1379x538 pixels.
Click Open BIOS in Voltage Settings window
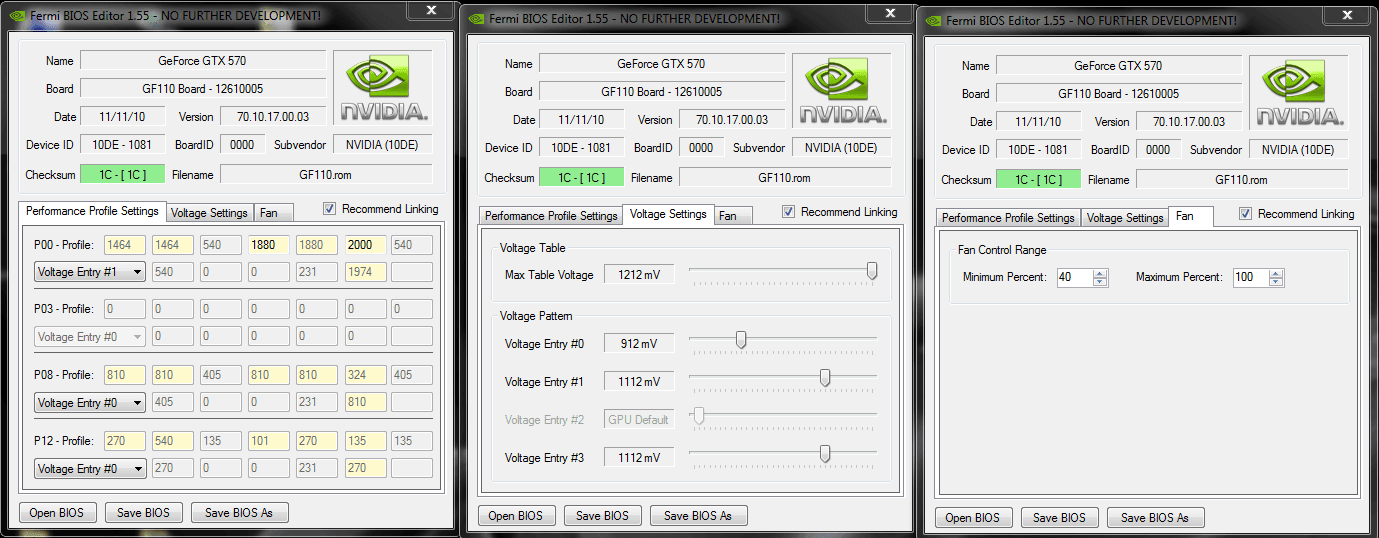516,515
